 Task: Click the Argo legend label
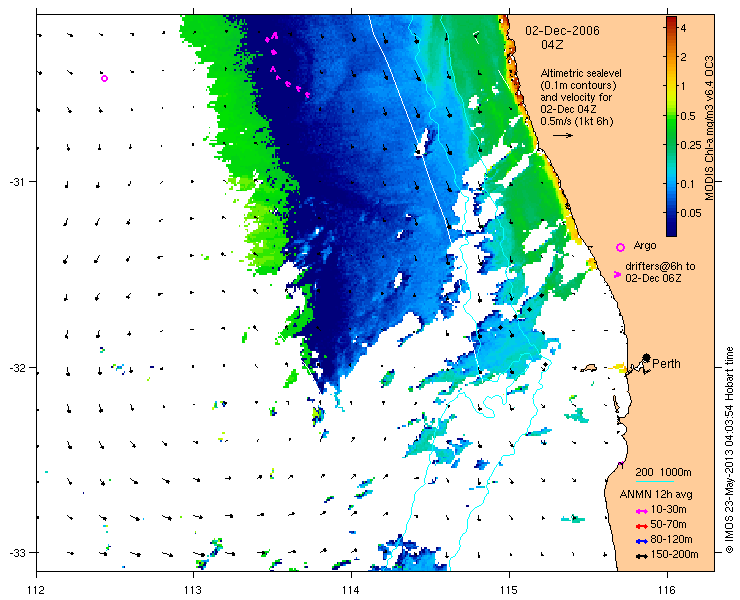click(645, 245)
